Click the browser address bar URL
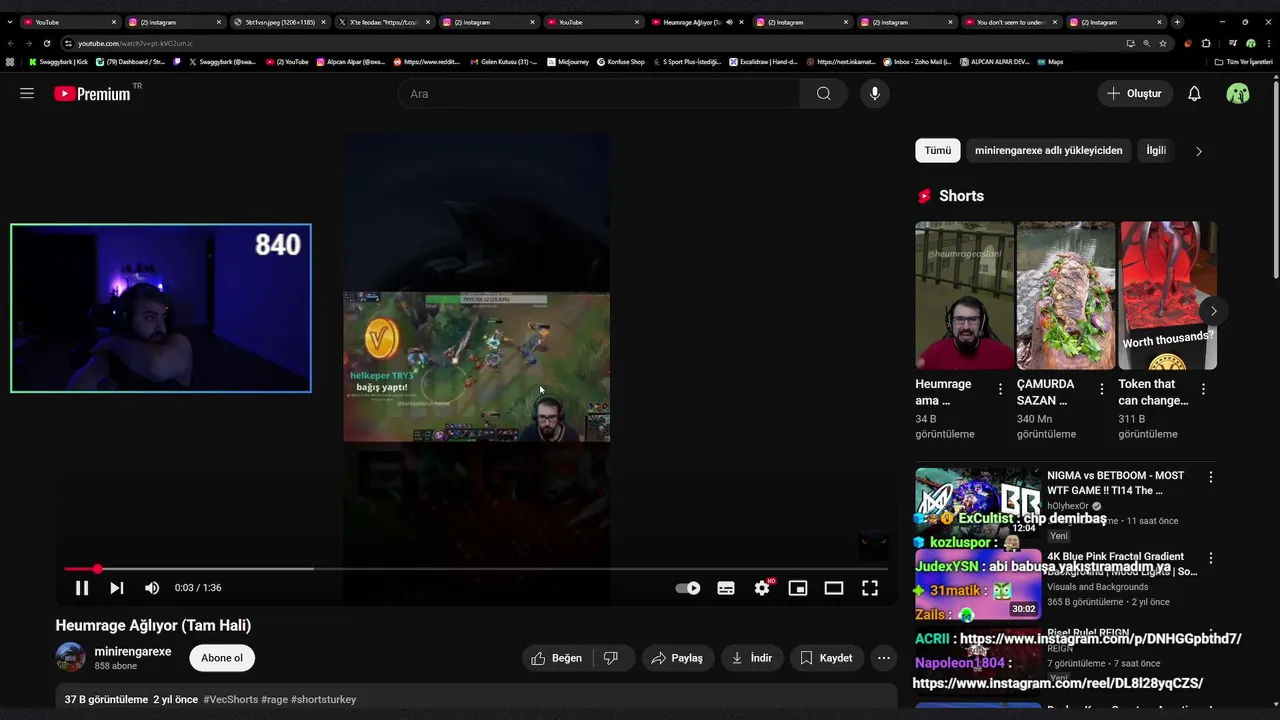This screenshot has width=1280, height=720. point(135,43)
